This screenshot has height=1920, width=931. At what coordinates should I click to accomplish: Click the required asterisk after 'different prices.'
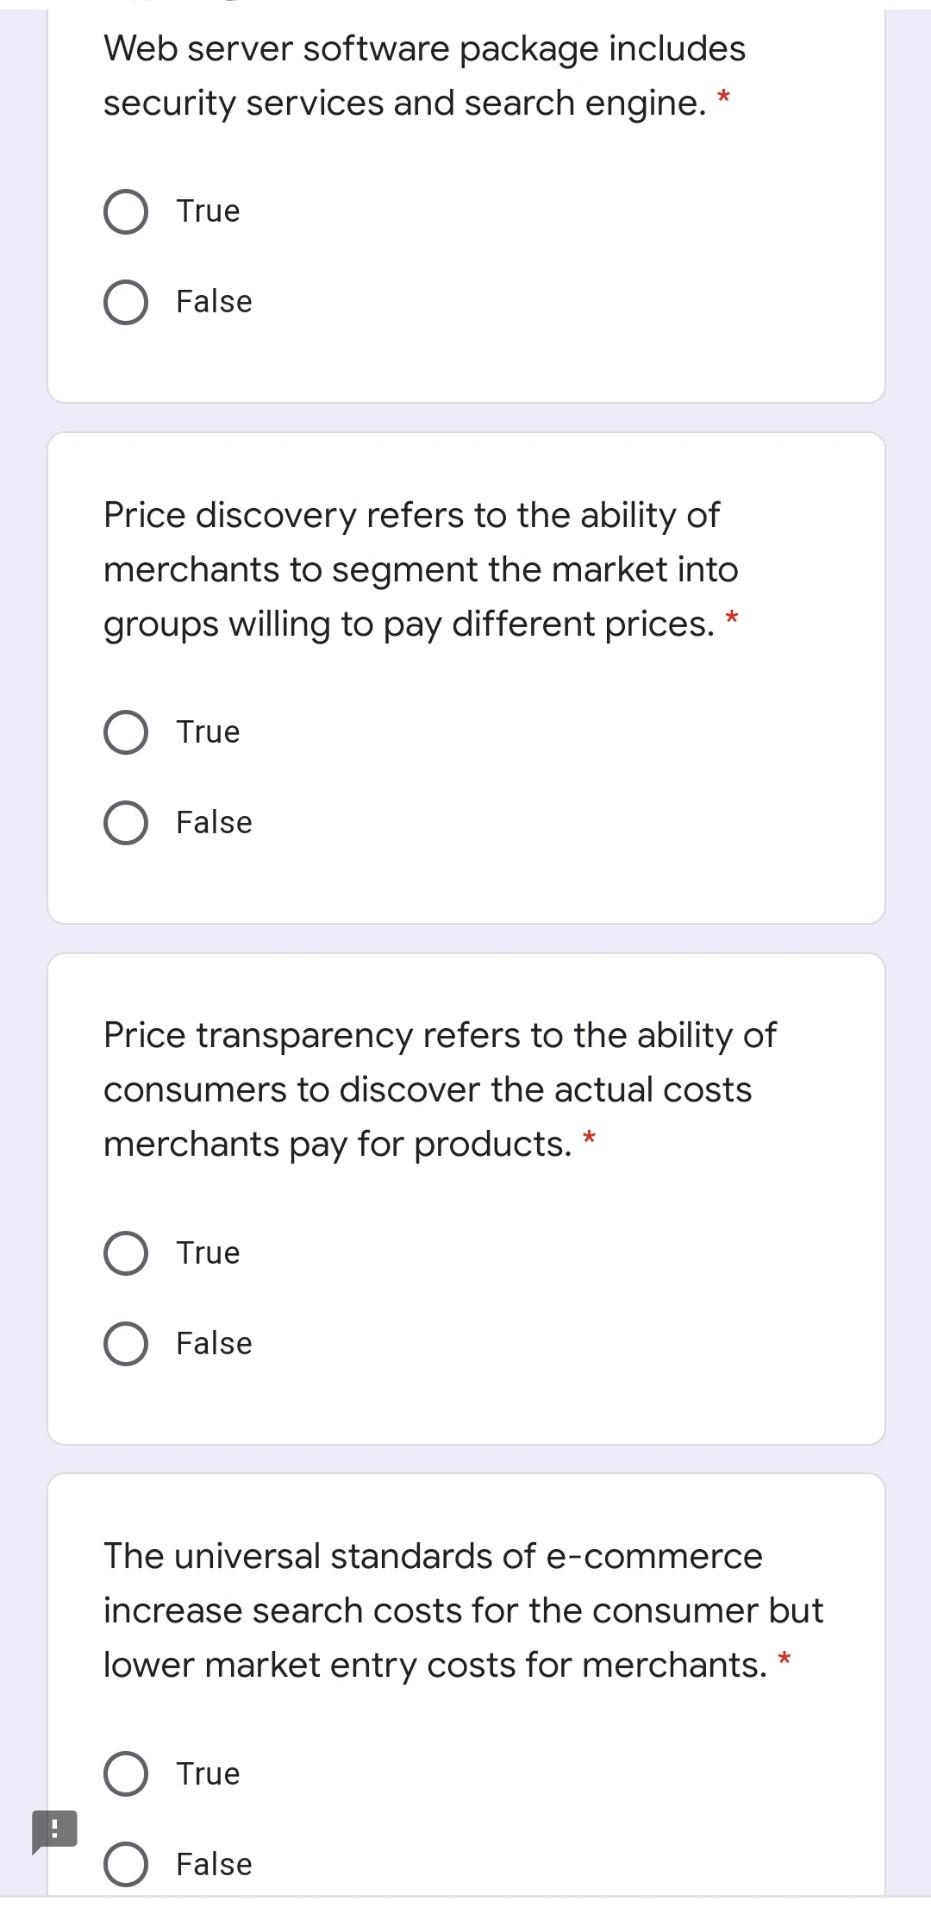(x=732, y=618)
